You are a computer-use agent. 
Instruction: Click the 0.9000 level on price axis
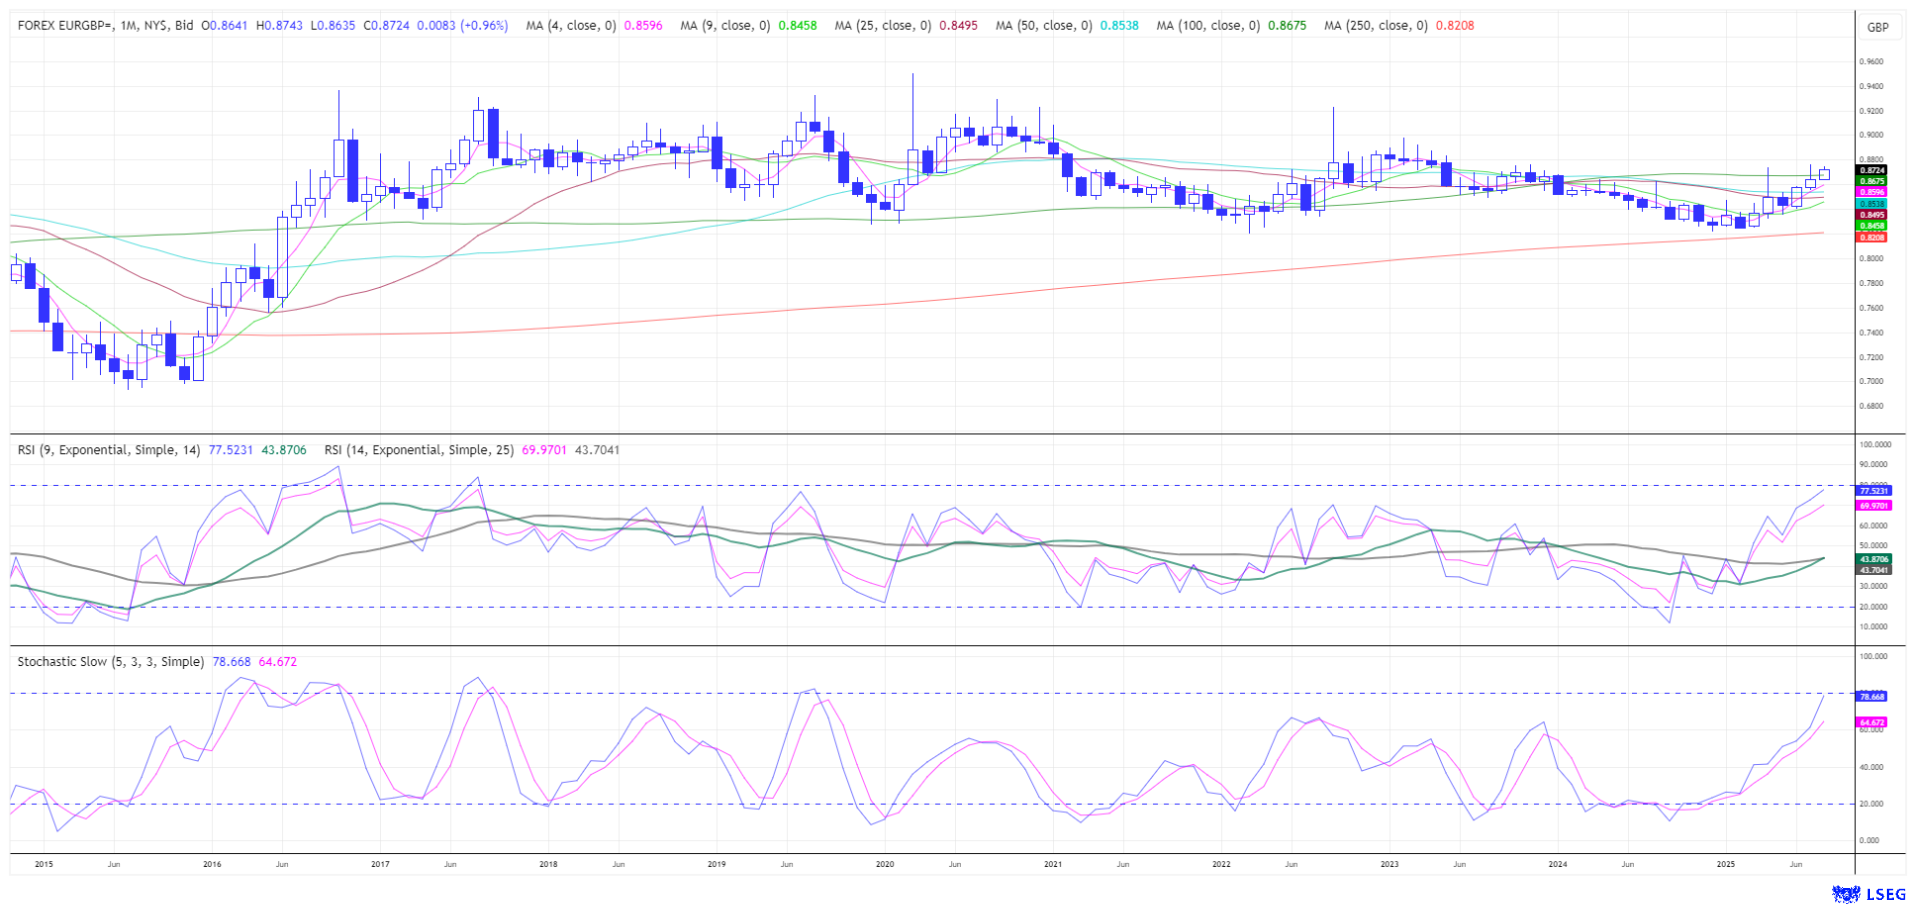[x=1871, y=135]
